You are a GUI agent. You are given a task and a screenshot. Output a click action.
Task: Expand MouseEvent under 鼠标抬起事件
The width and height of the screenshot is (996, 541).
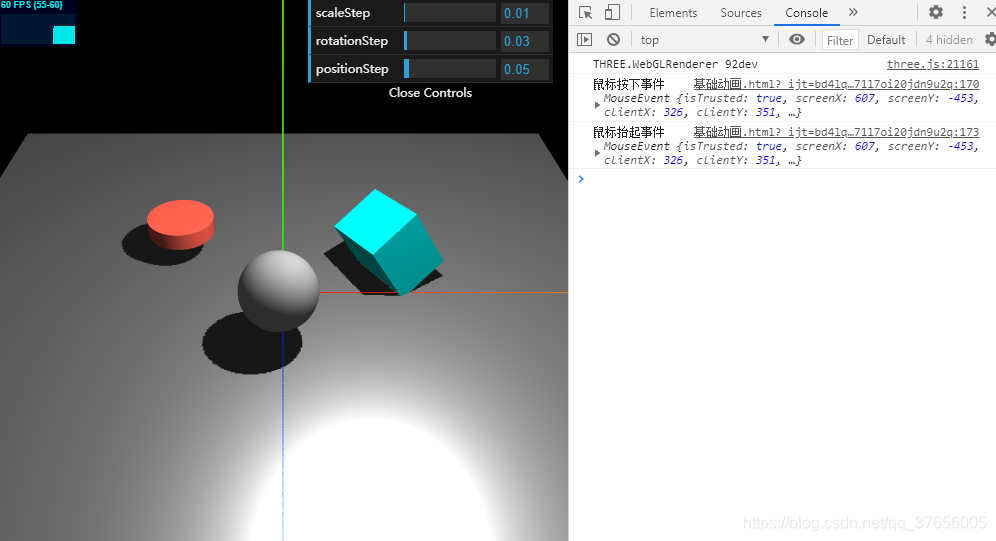pos(597,153)
